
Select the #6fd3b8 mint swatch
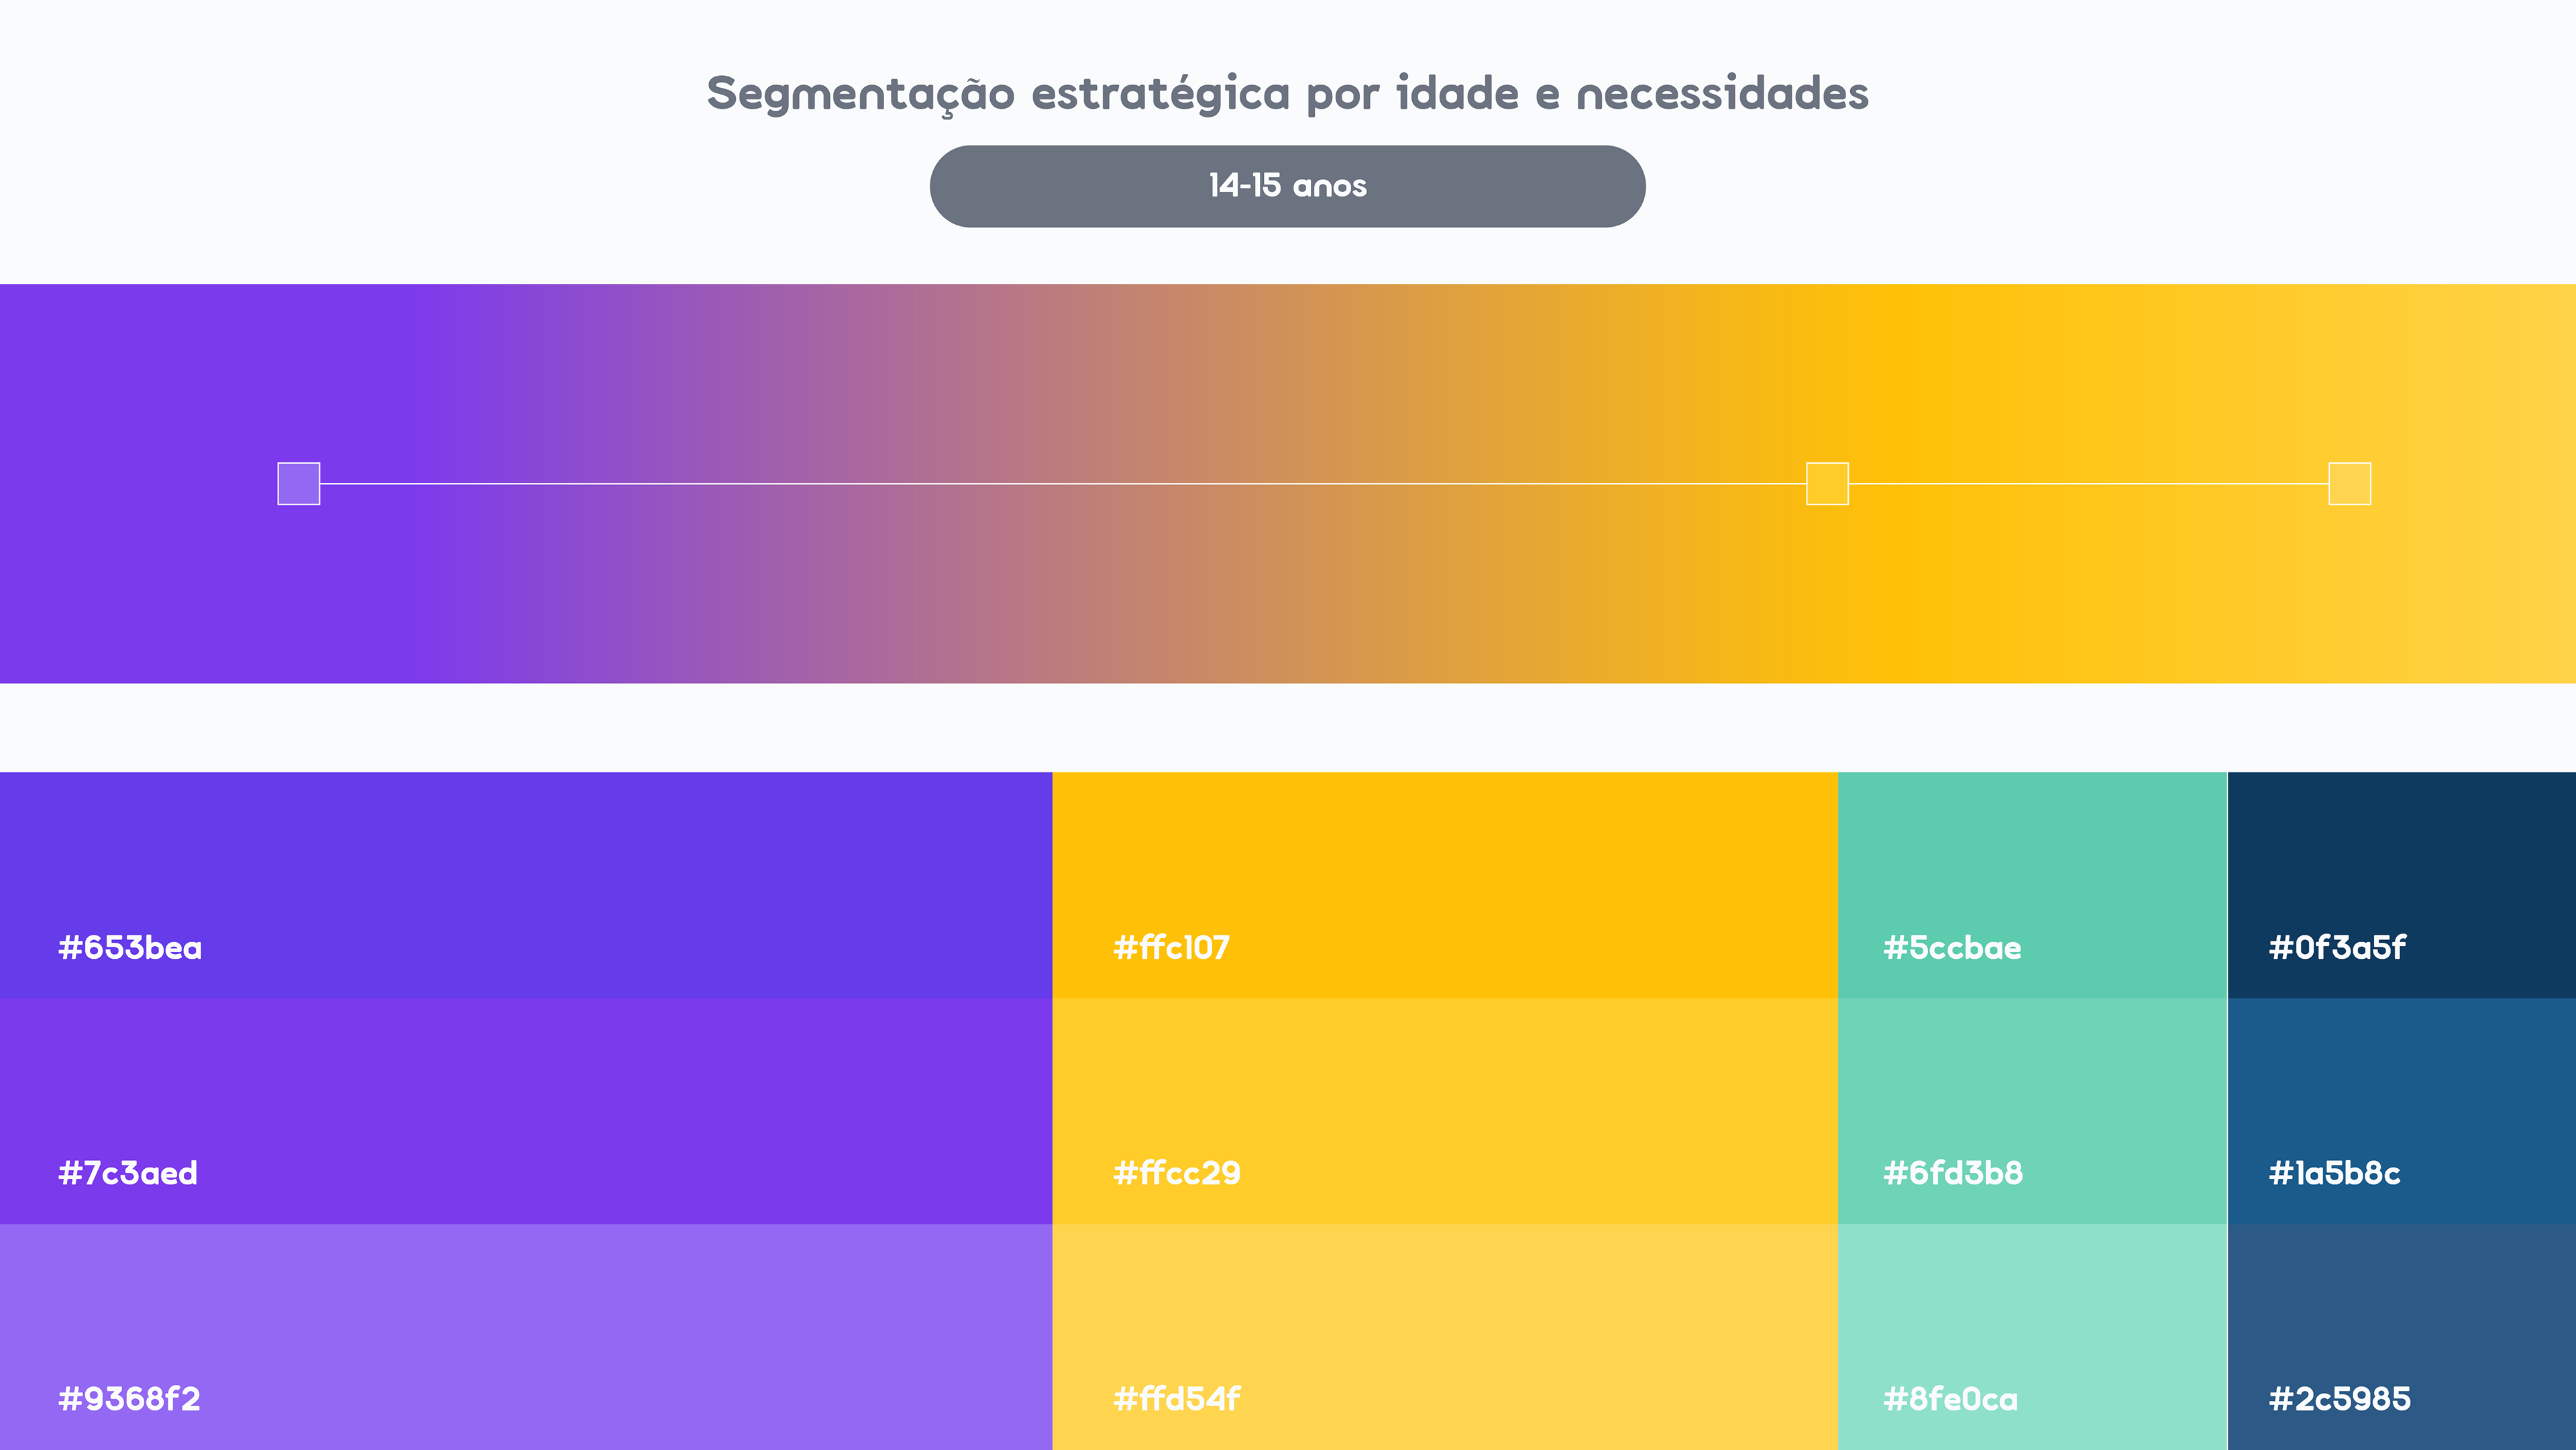(2033, 1111)
